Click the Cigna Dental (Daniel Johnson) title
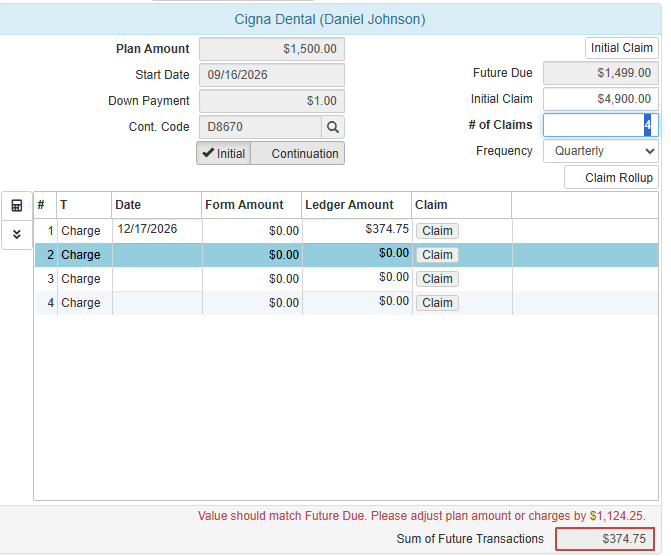Image resolution: width=671 pixels, height=556 pixels. (330, 20)
